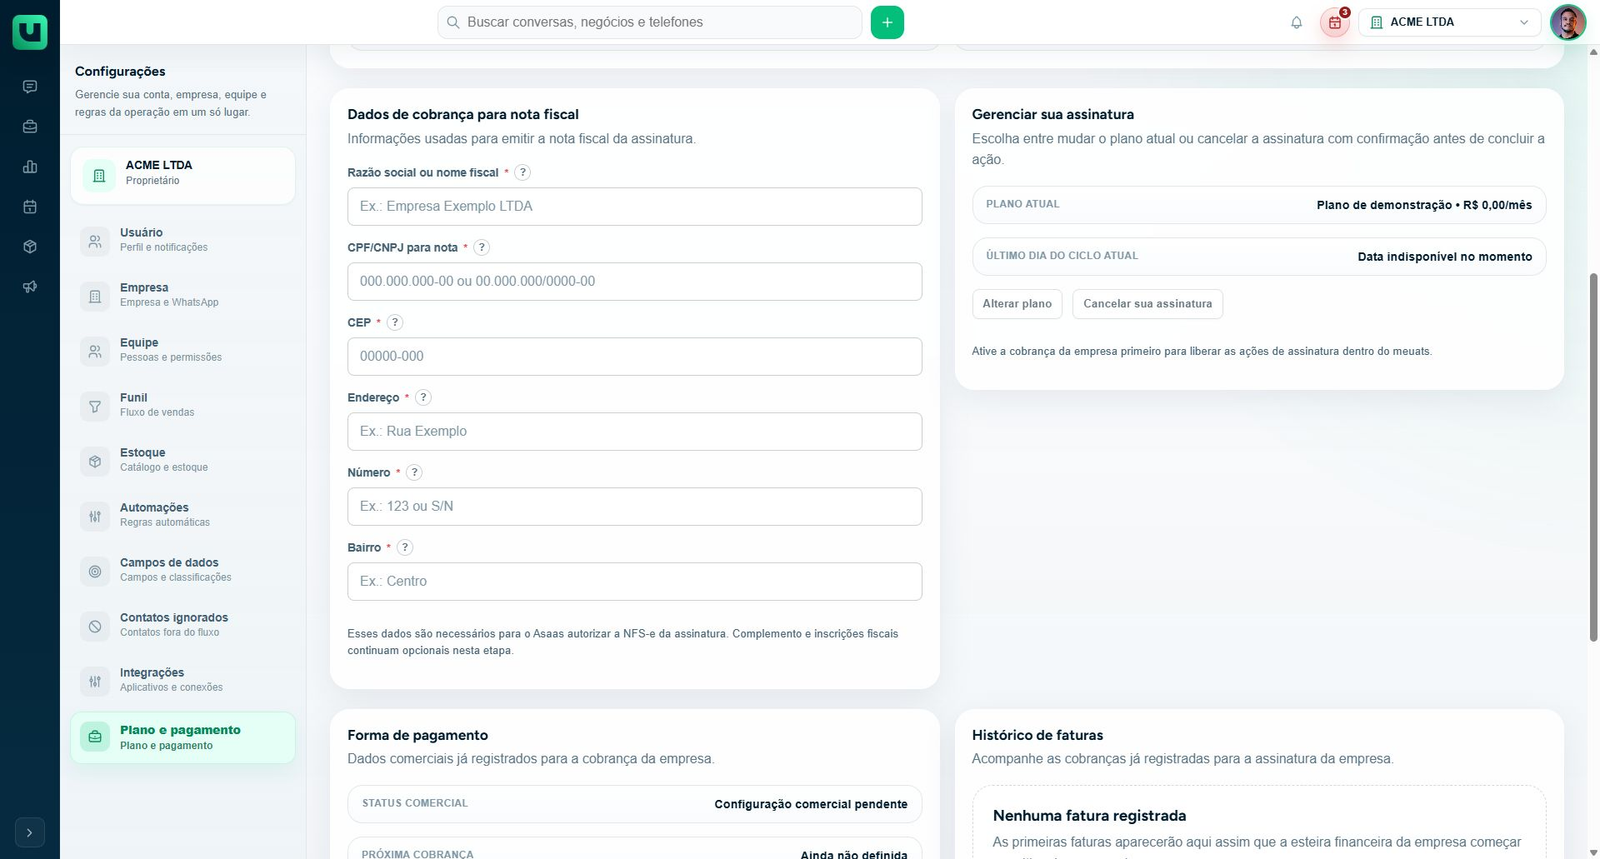Screen dimensions: 1600x859
Task: Click the ACME LTDA Proprietário card
Action: [x=183, y=176]
